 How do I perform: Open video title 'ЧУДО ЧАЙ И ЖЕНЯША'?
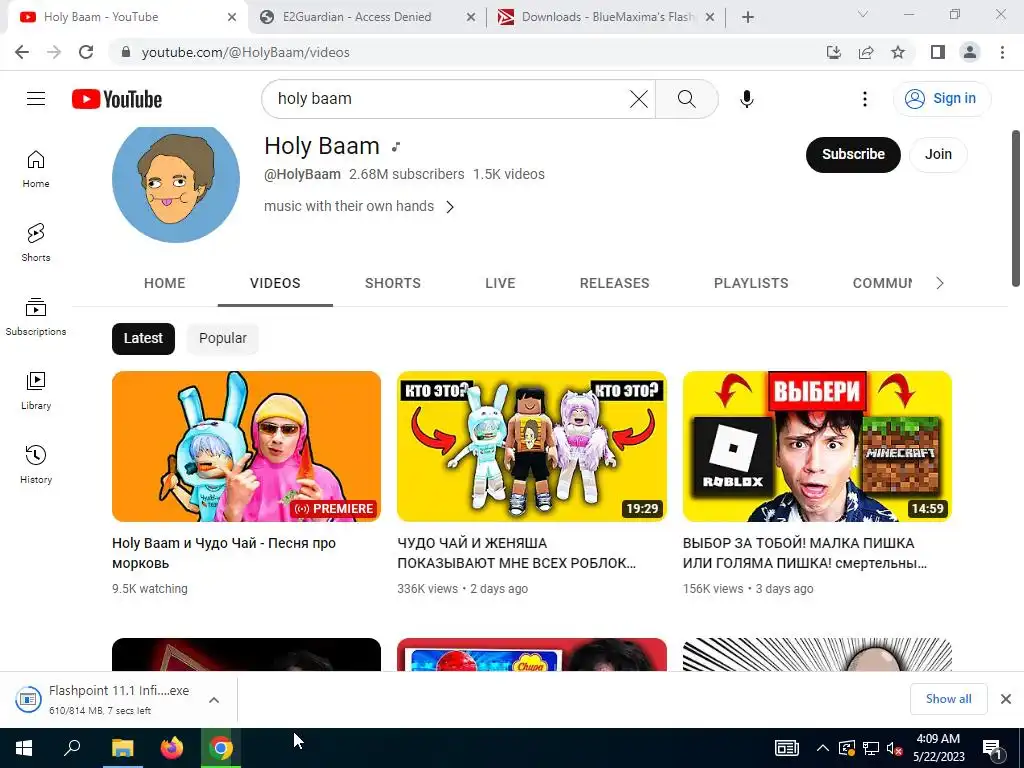coord(517,552)
